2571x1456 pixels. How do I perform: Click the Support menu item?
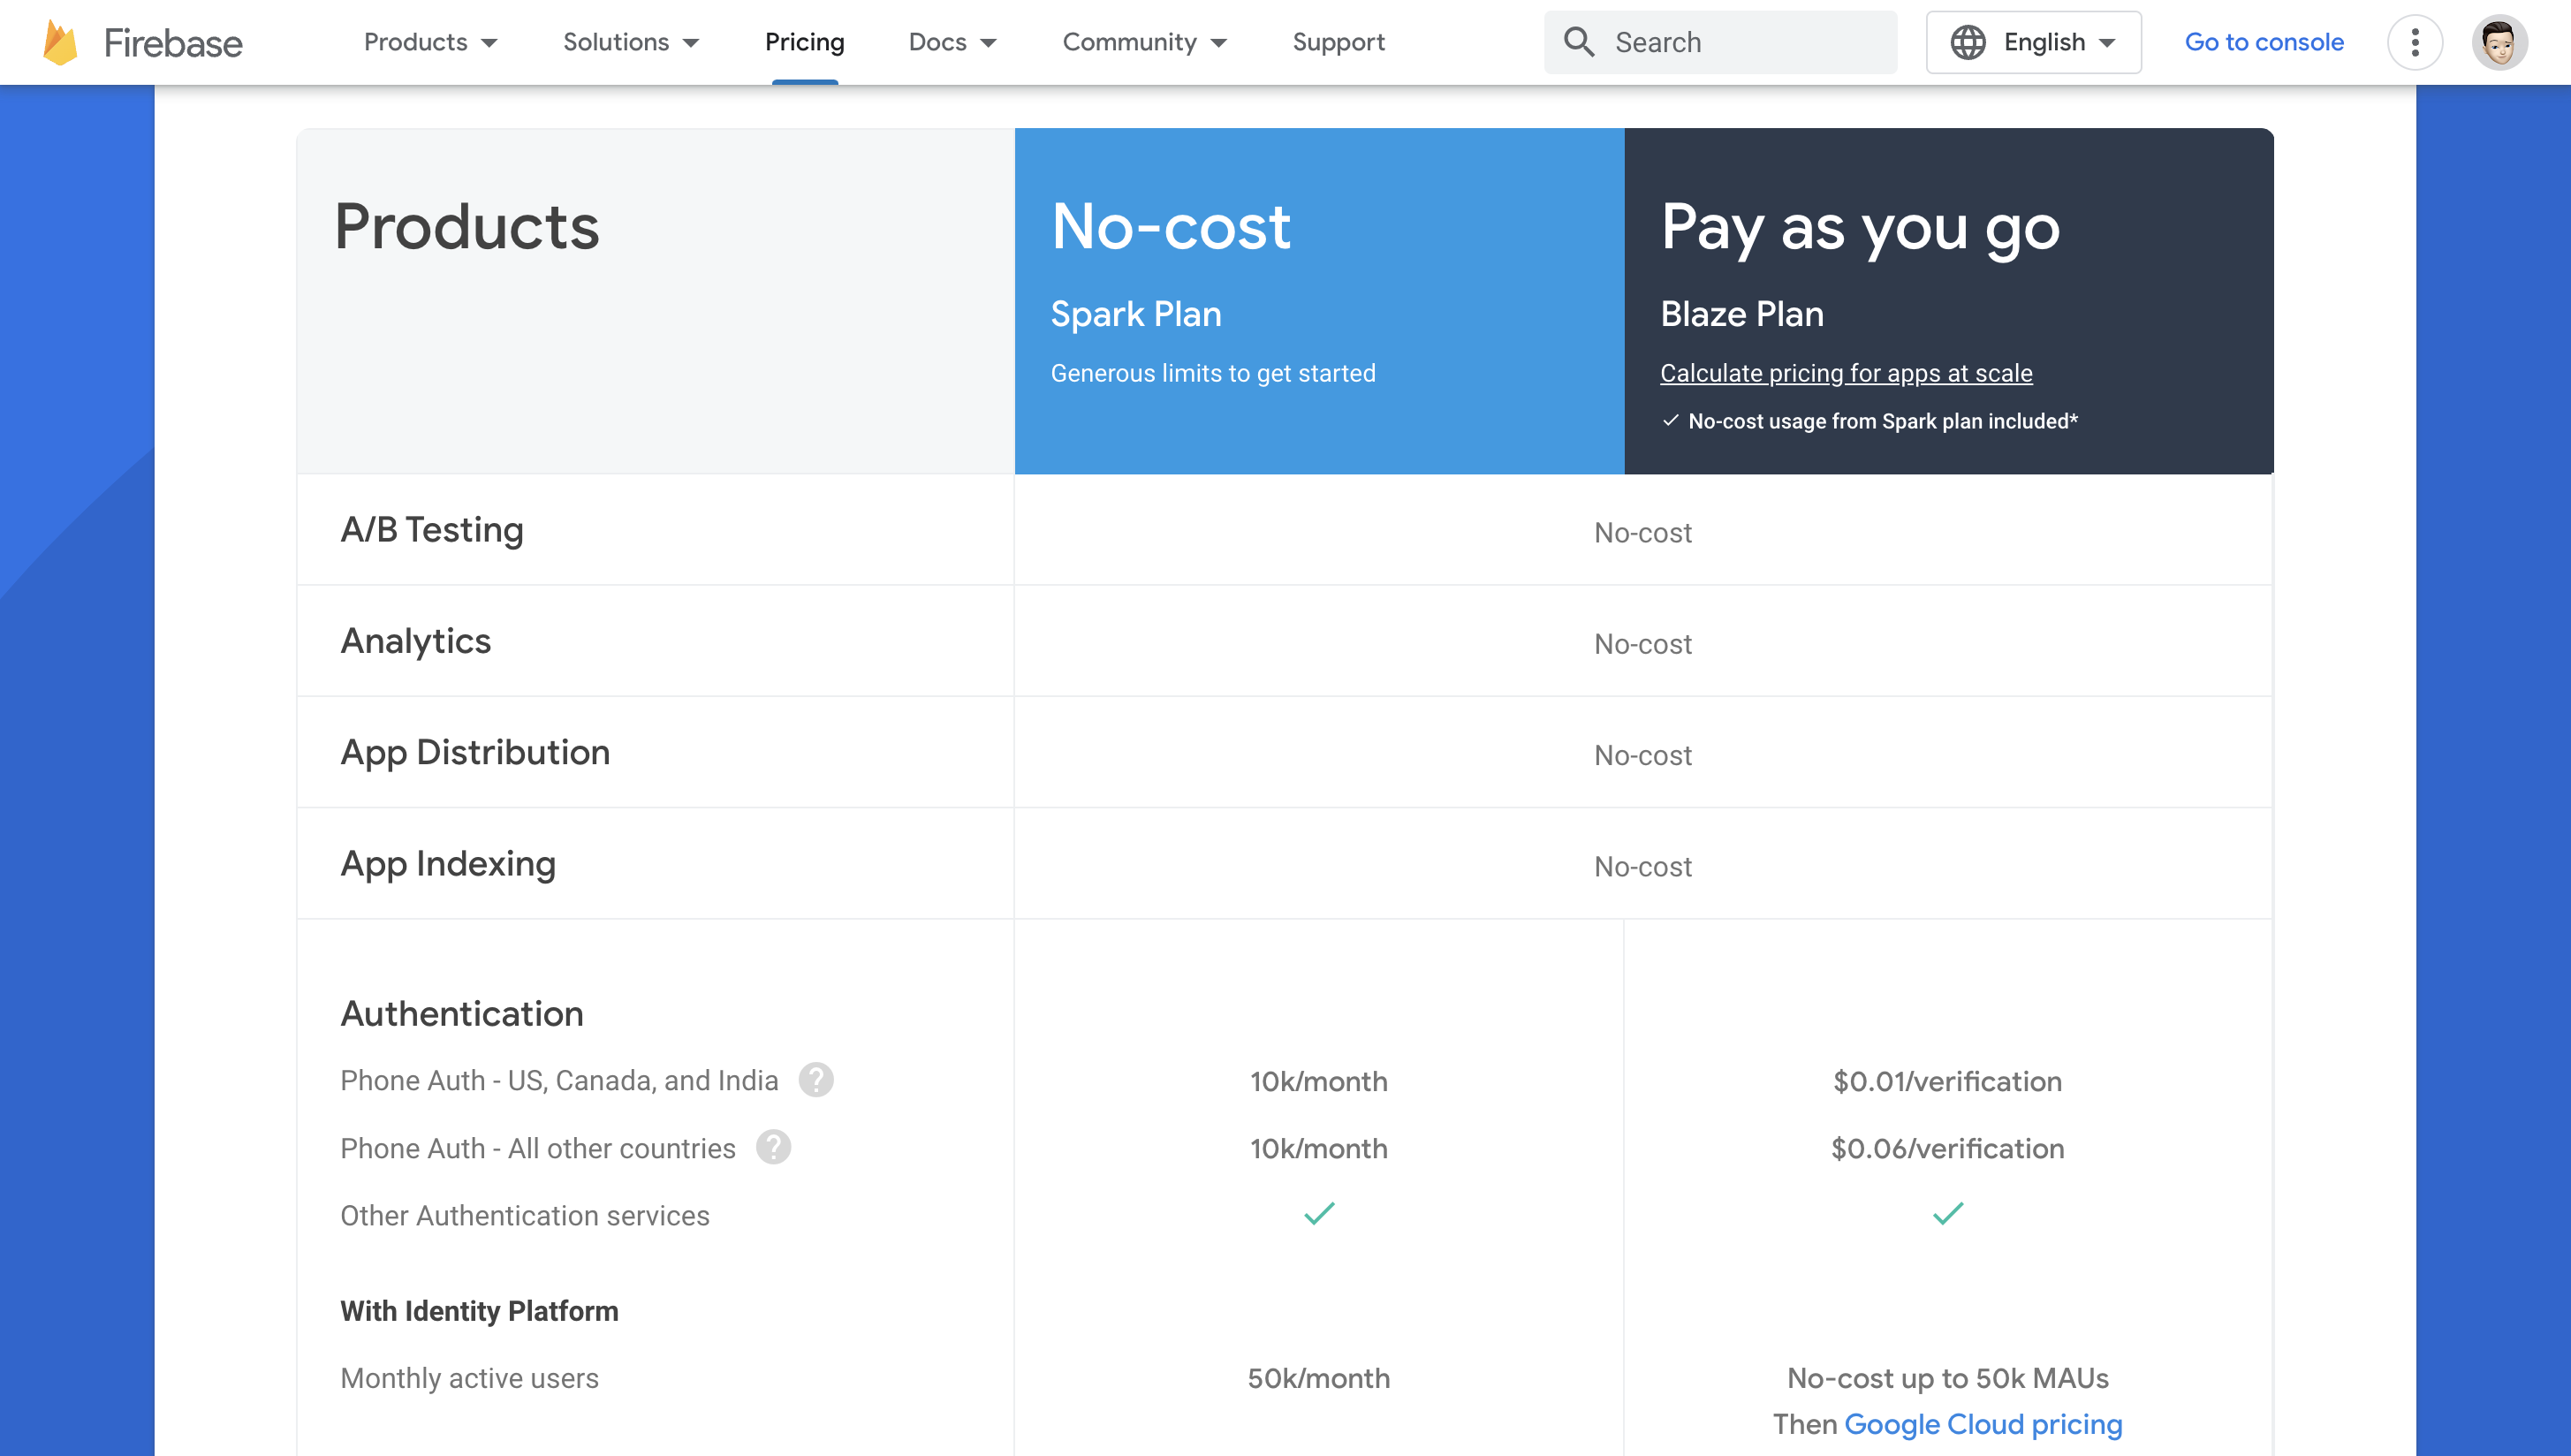(1337, 41)
